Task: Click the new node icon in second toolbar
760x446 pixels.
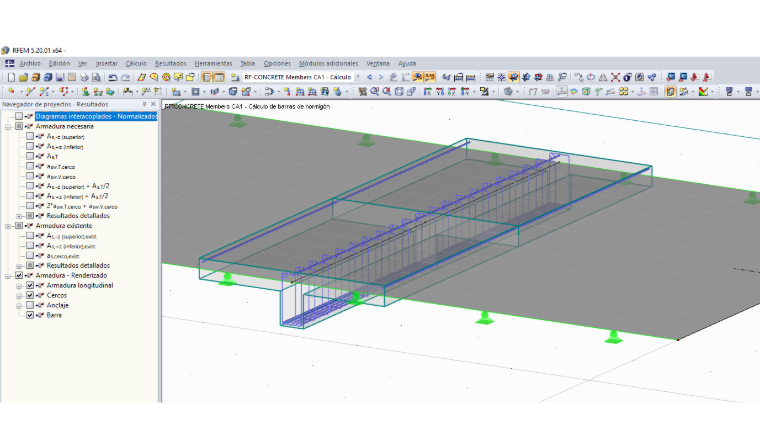Action: (x=11, y=91)
